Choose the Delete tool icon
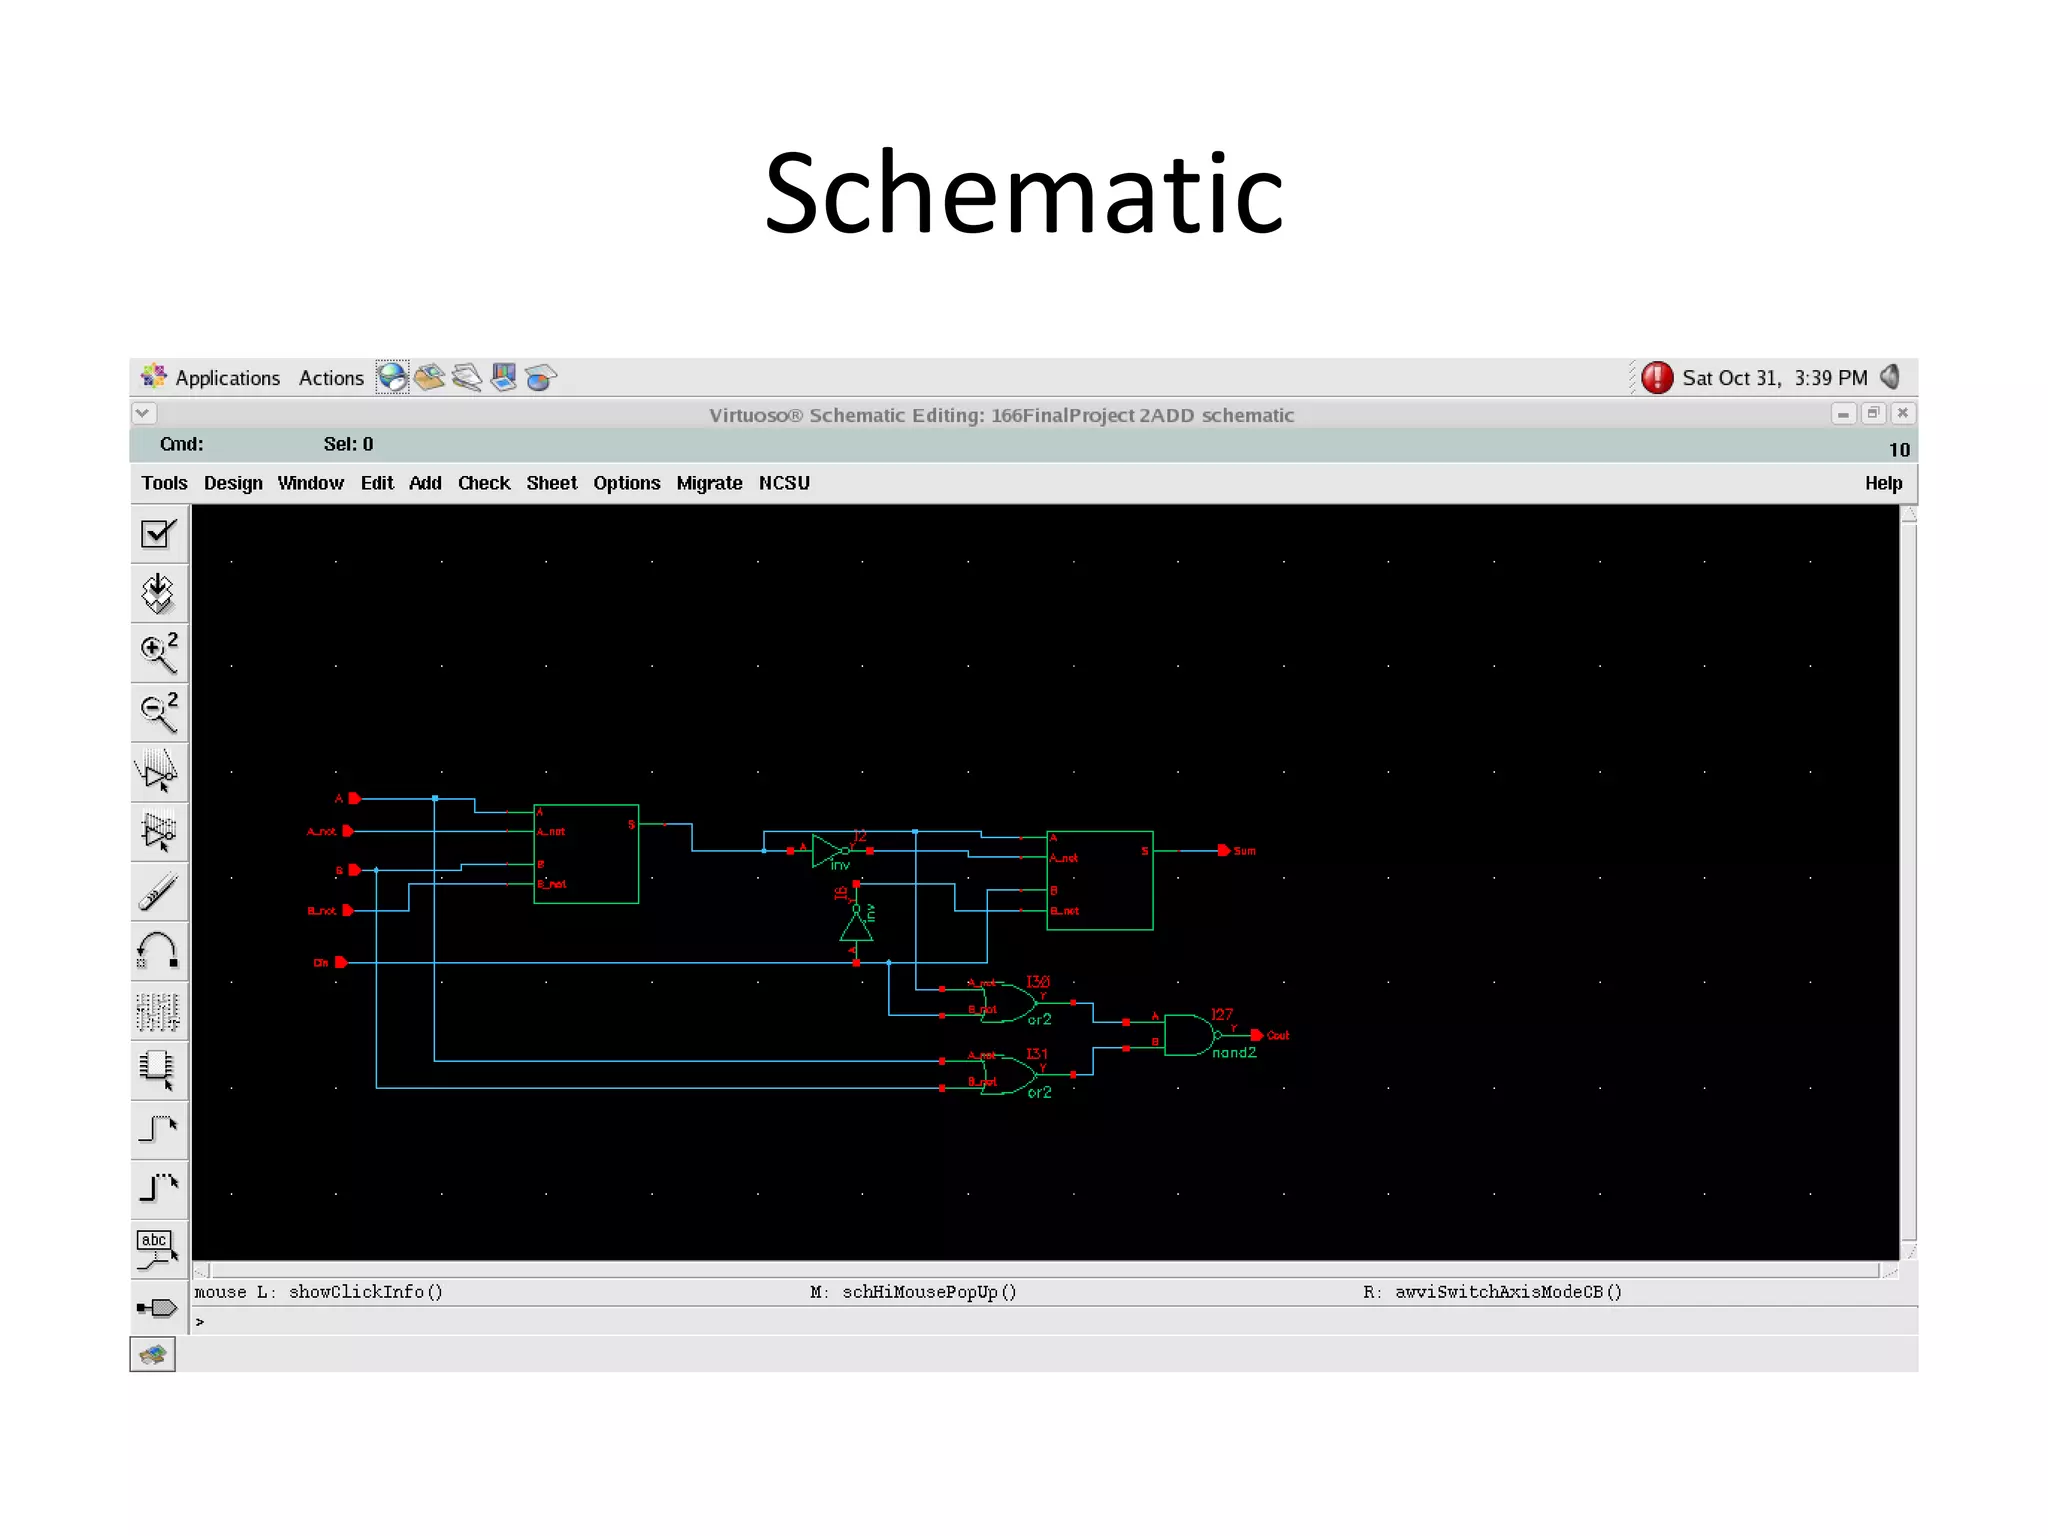 click(x=159, y=892)
